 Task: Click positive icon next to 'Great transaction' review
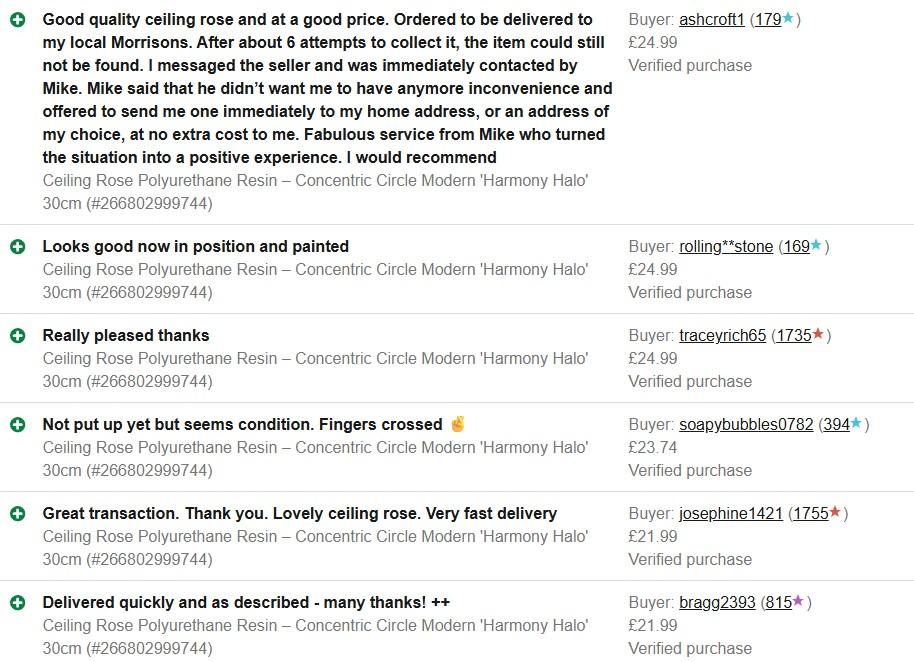(17, 514)
